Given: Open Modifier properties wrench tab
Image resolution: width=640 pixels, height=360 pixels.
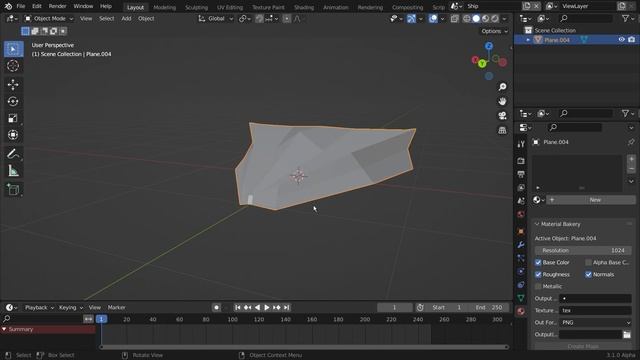Looking at the screenshot, I should (x=521, y=245).
